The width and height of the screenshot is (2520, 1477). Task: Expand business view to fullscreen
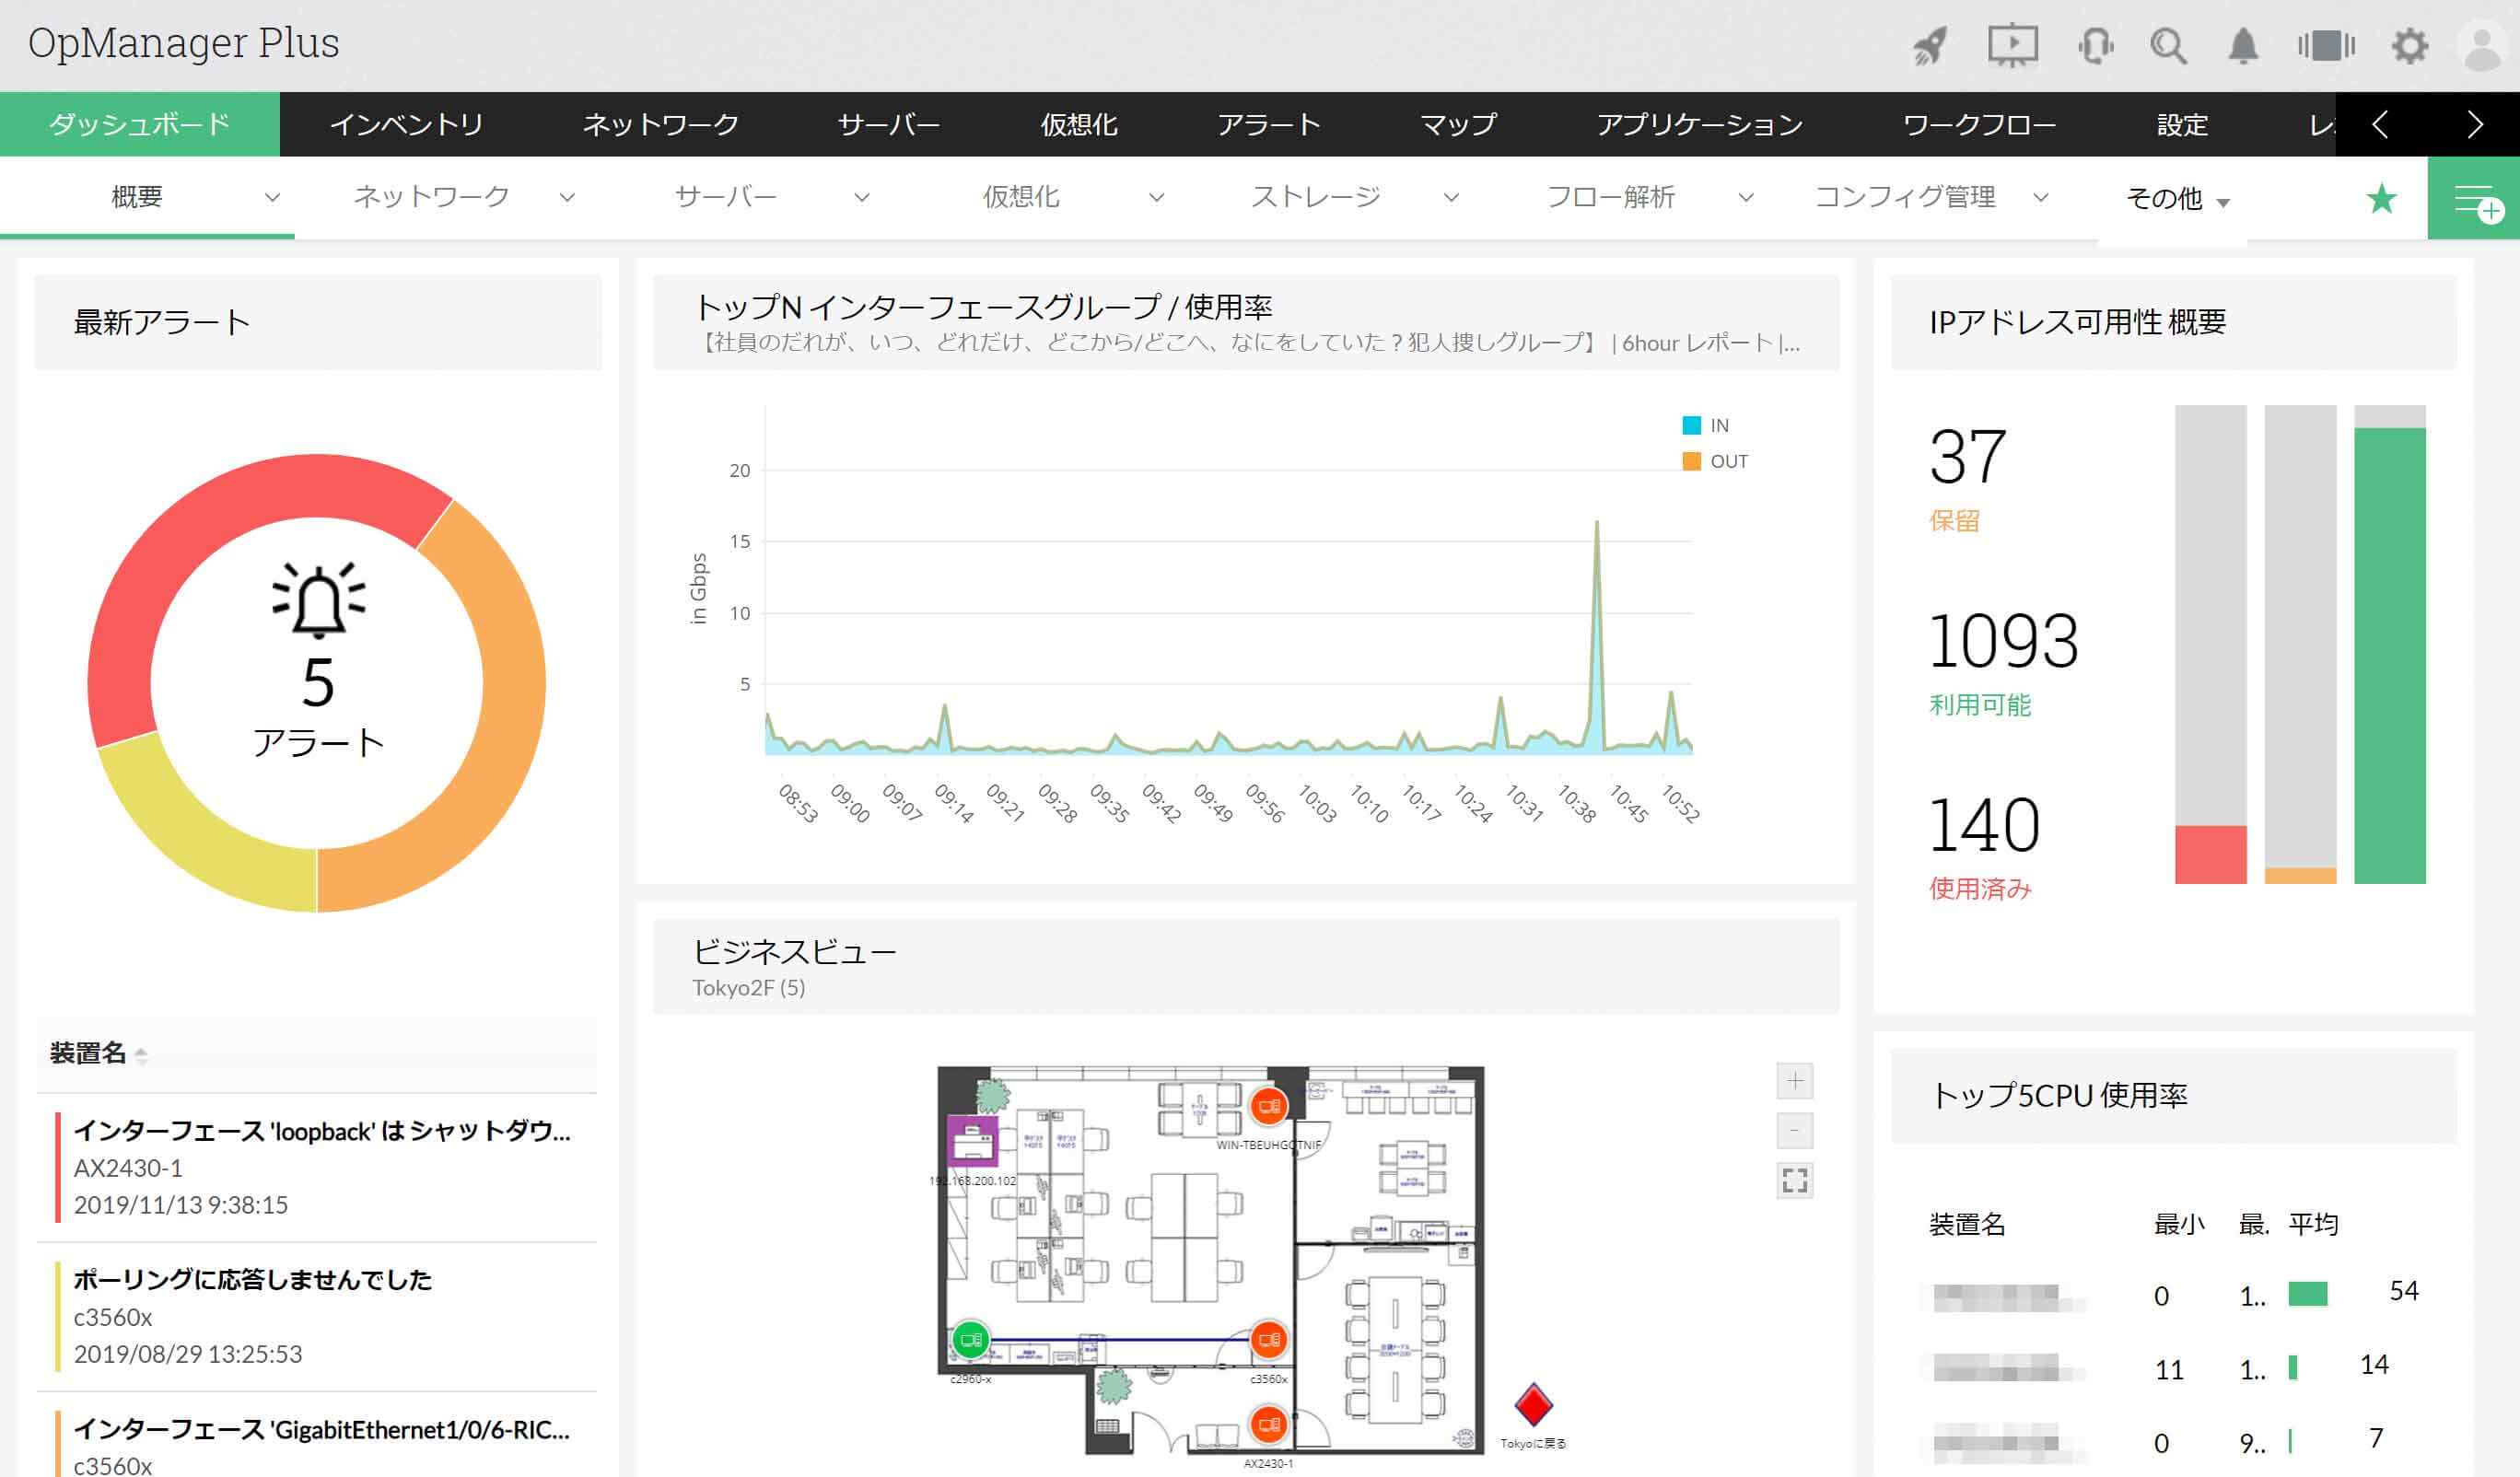point(1795,1181)
